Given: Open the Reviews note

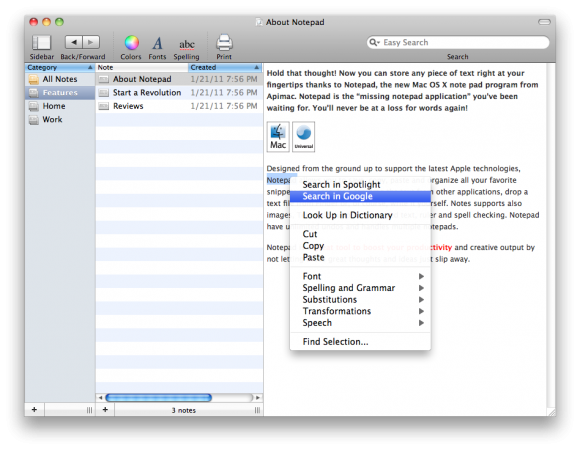Looking at the screenshot, I should [x=179, y=106].
